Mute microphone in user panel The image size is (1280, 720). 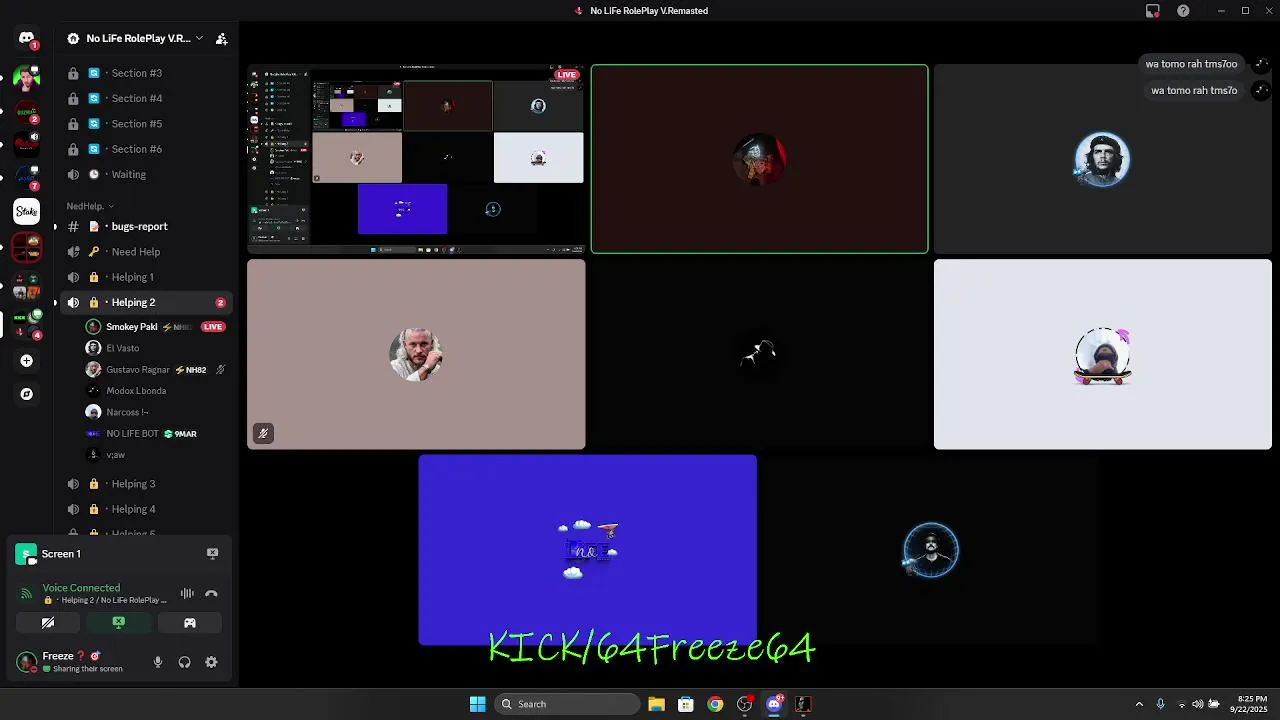(x=157, y=662)
